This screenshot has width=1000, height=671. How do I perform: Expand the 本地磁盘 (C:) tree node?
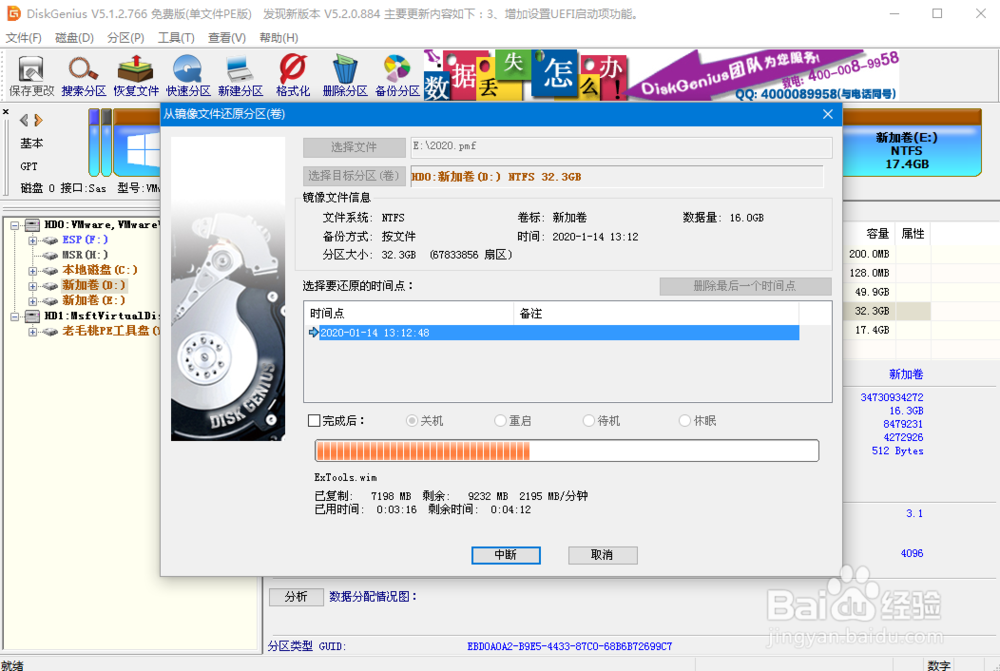coord(32,270)
